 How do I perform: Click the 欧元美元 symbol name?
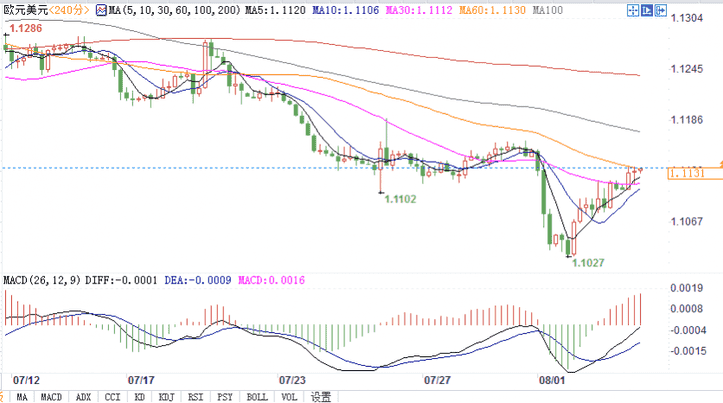(23, 9)
